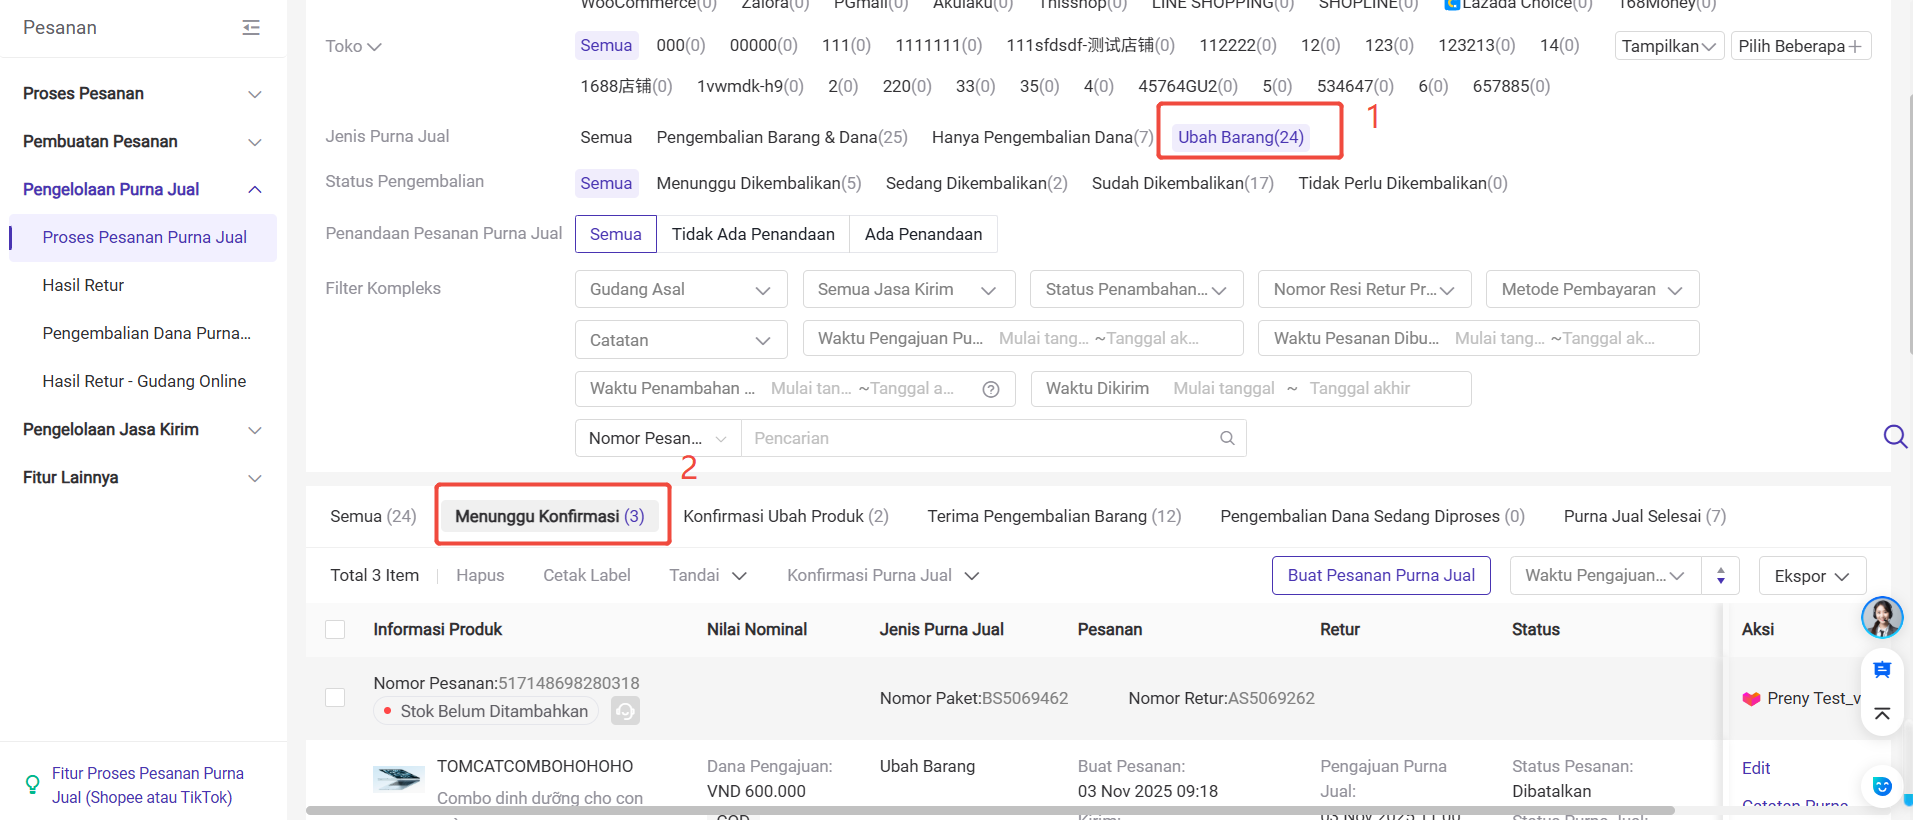
Task: Click the magnifier icon in Pencarian field
Action: 1227,438
